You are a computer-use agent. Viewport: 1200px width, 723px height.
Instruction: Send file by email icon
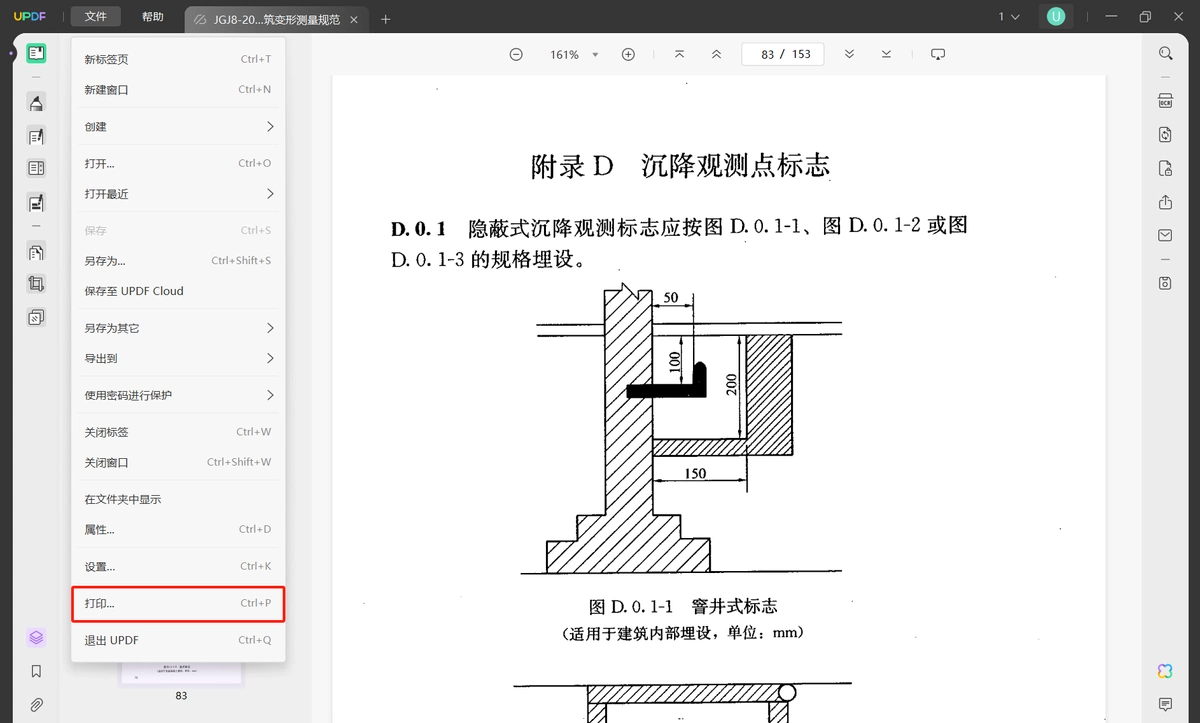coord(1165,235)
